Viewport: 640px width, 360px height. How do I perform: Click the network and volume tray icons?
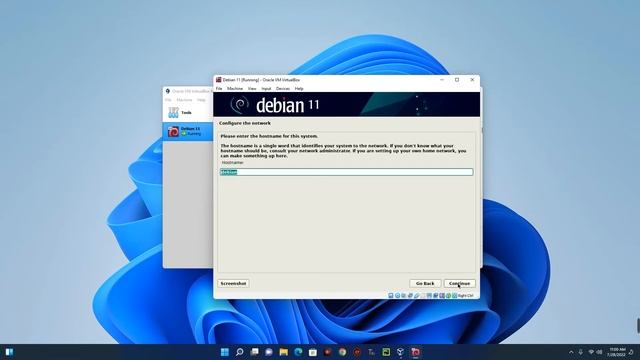tap(595, 352)
